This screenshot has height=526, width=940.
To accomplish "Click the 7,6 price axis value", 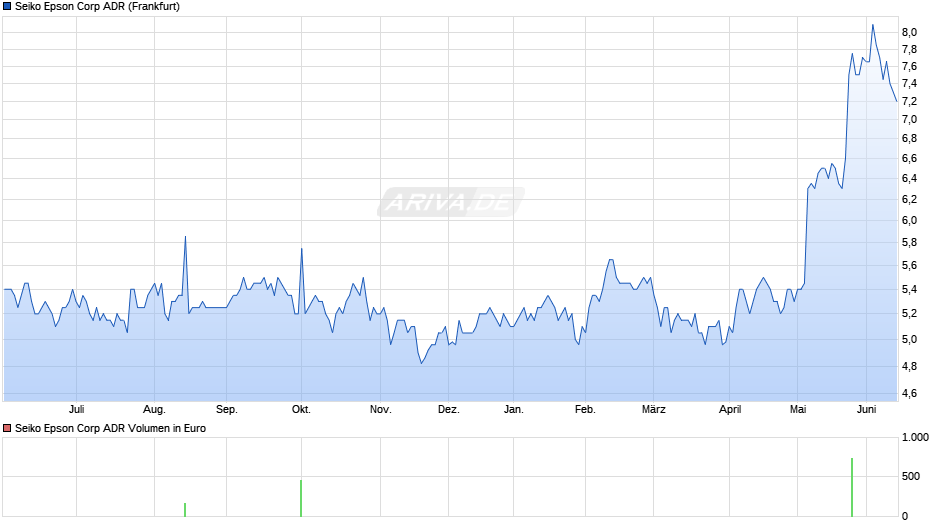I will coord(909,67).
